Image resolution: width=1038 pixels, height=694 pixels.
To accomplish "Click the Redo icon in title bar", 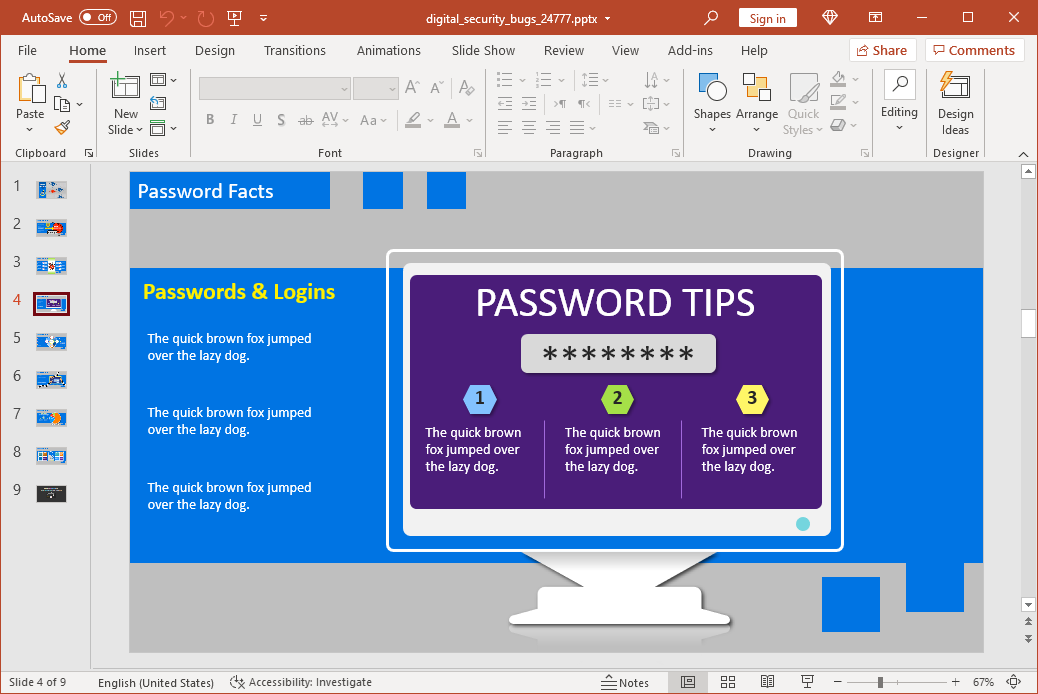I will 206,19.
